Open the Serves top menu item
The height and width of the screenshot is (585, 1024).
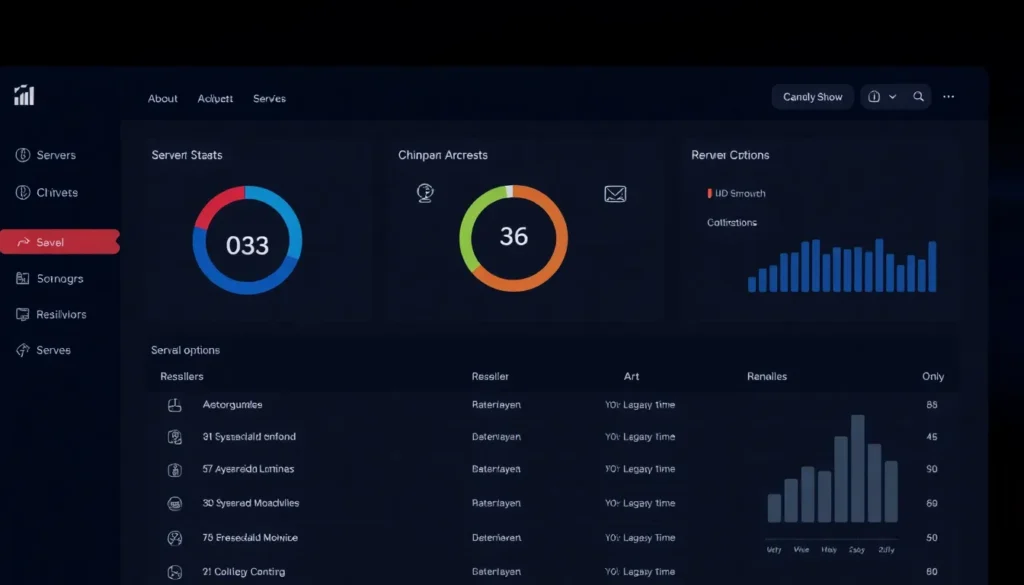269,99
